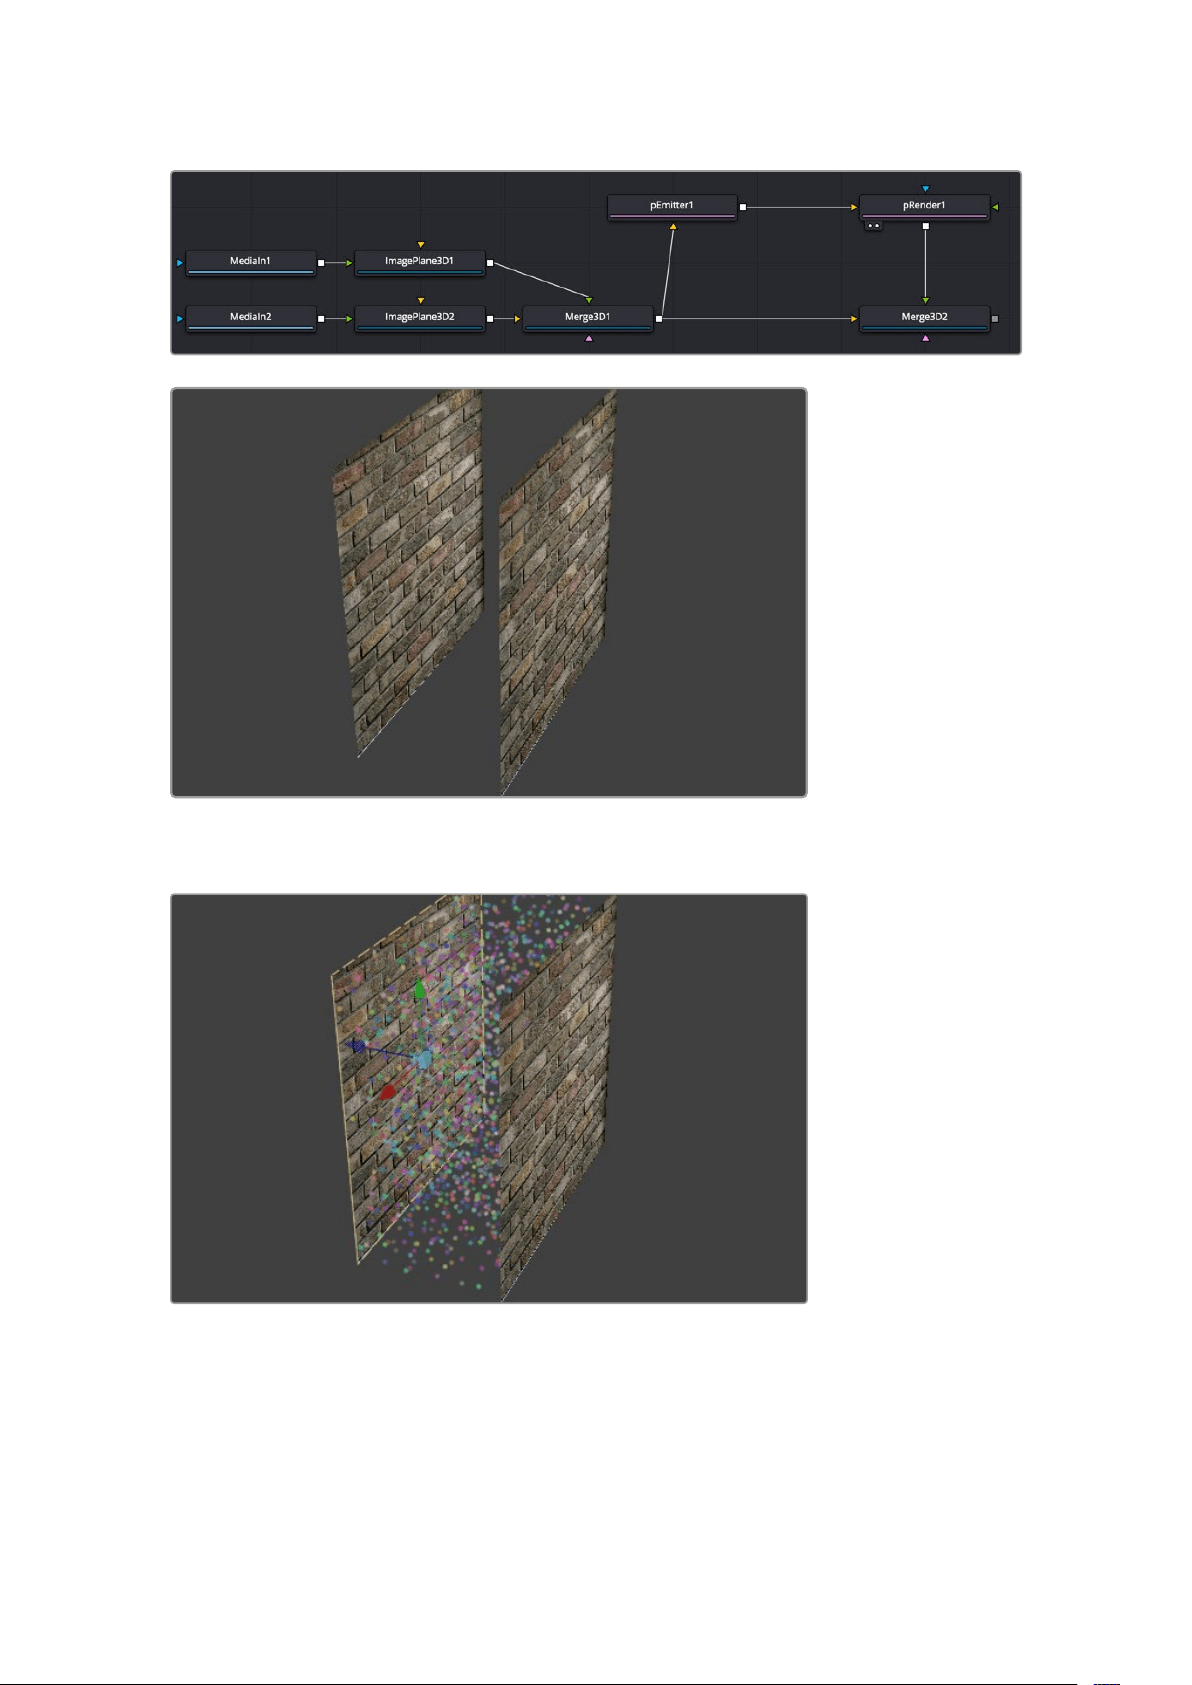The image size is (1192, 1685).
Task: Select the ImagePlane3D2 node
Action: pyautogui.click(x=420, y=318)
